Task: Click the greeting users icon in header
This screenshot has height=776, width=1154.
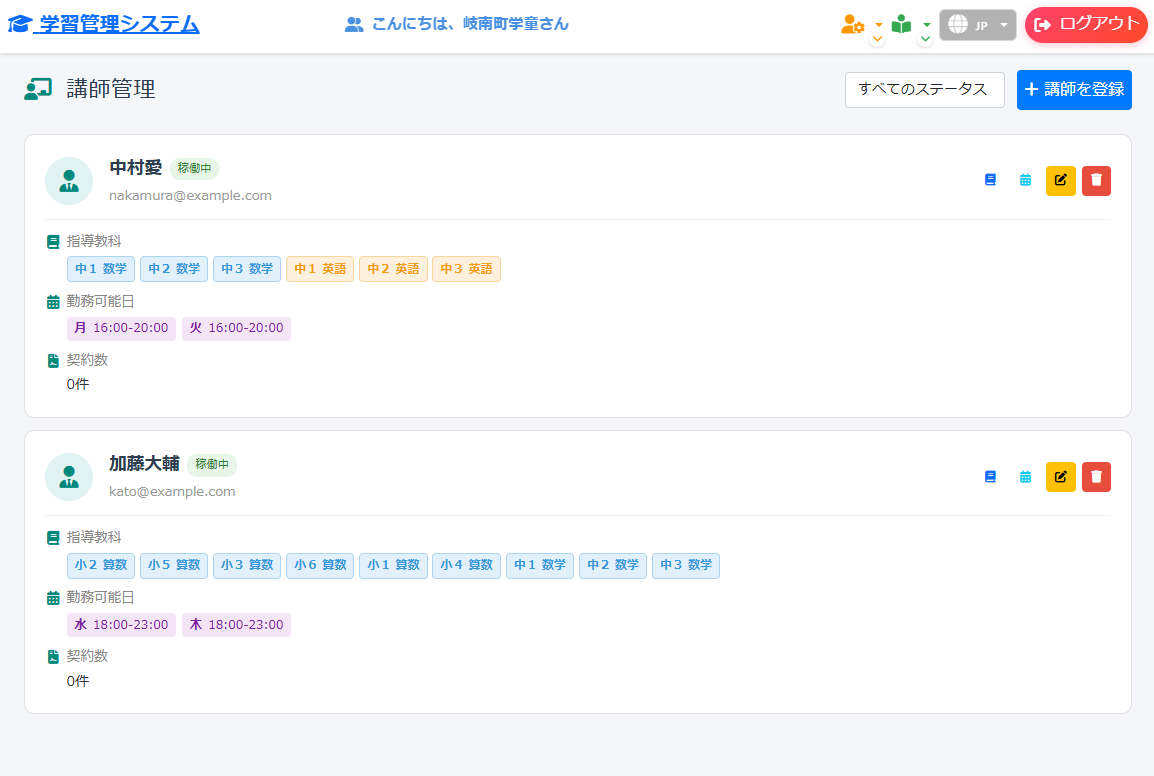Action: click(x=354, y=25)
